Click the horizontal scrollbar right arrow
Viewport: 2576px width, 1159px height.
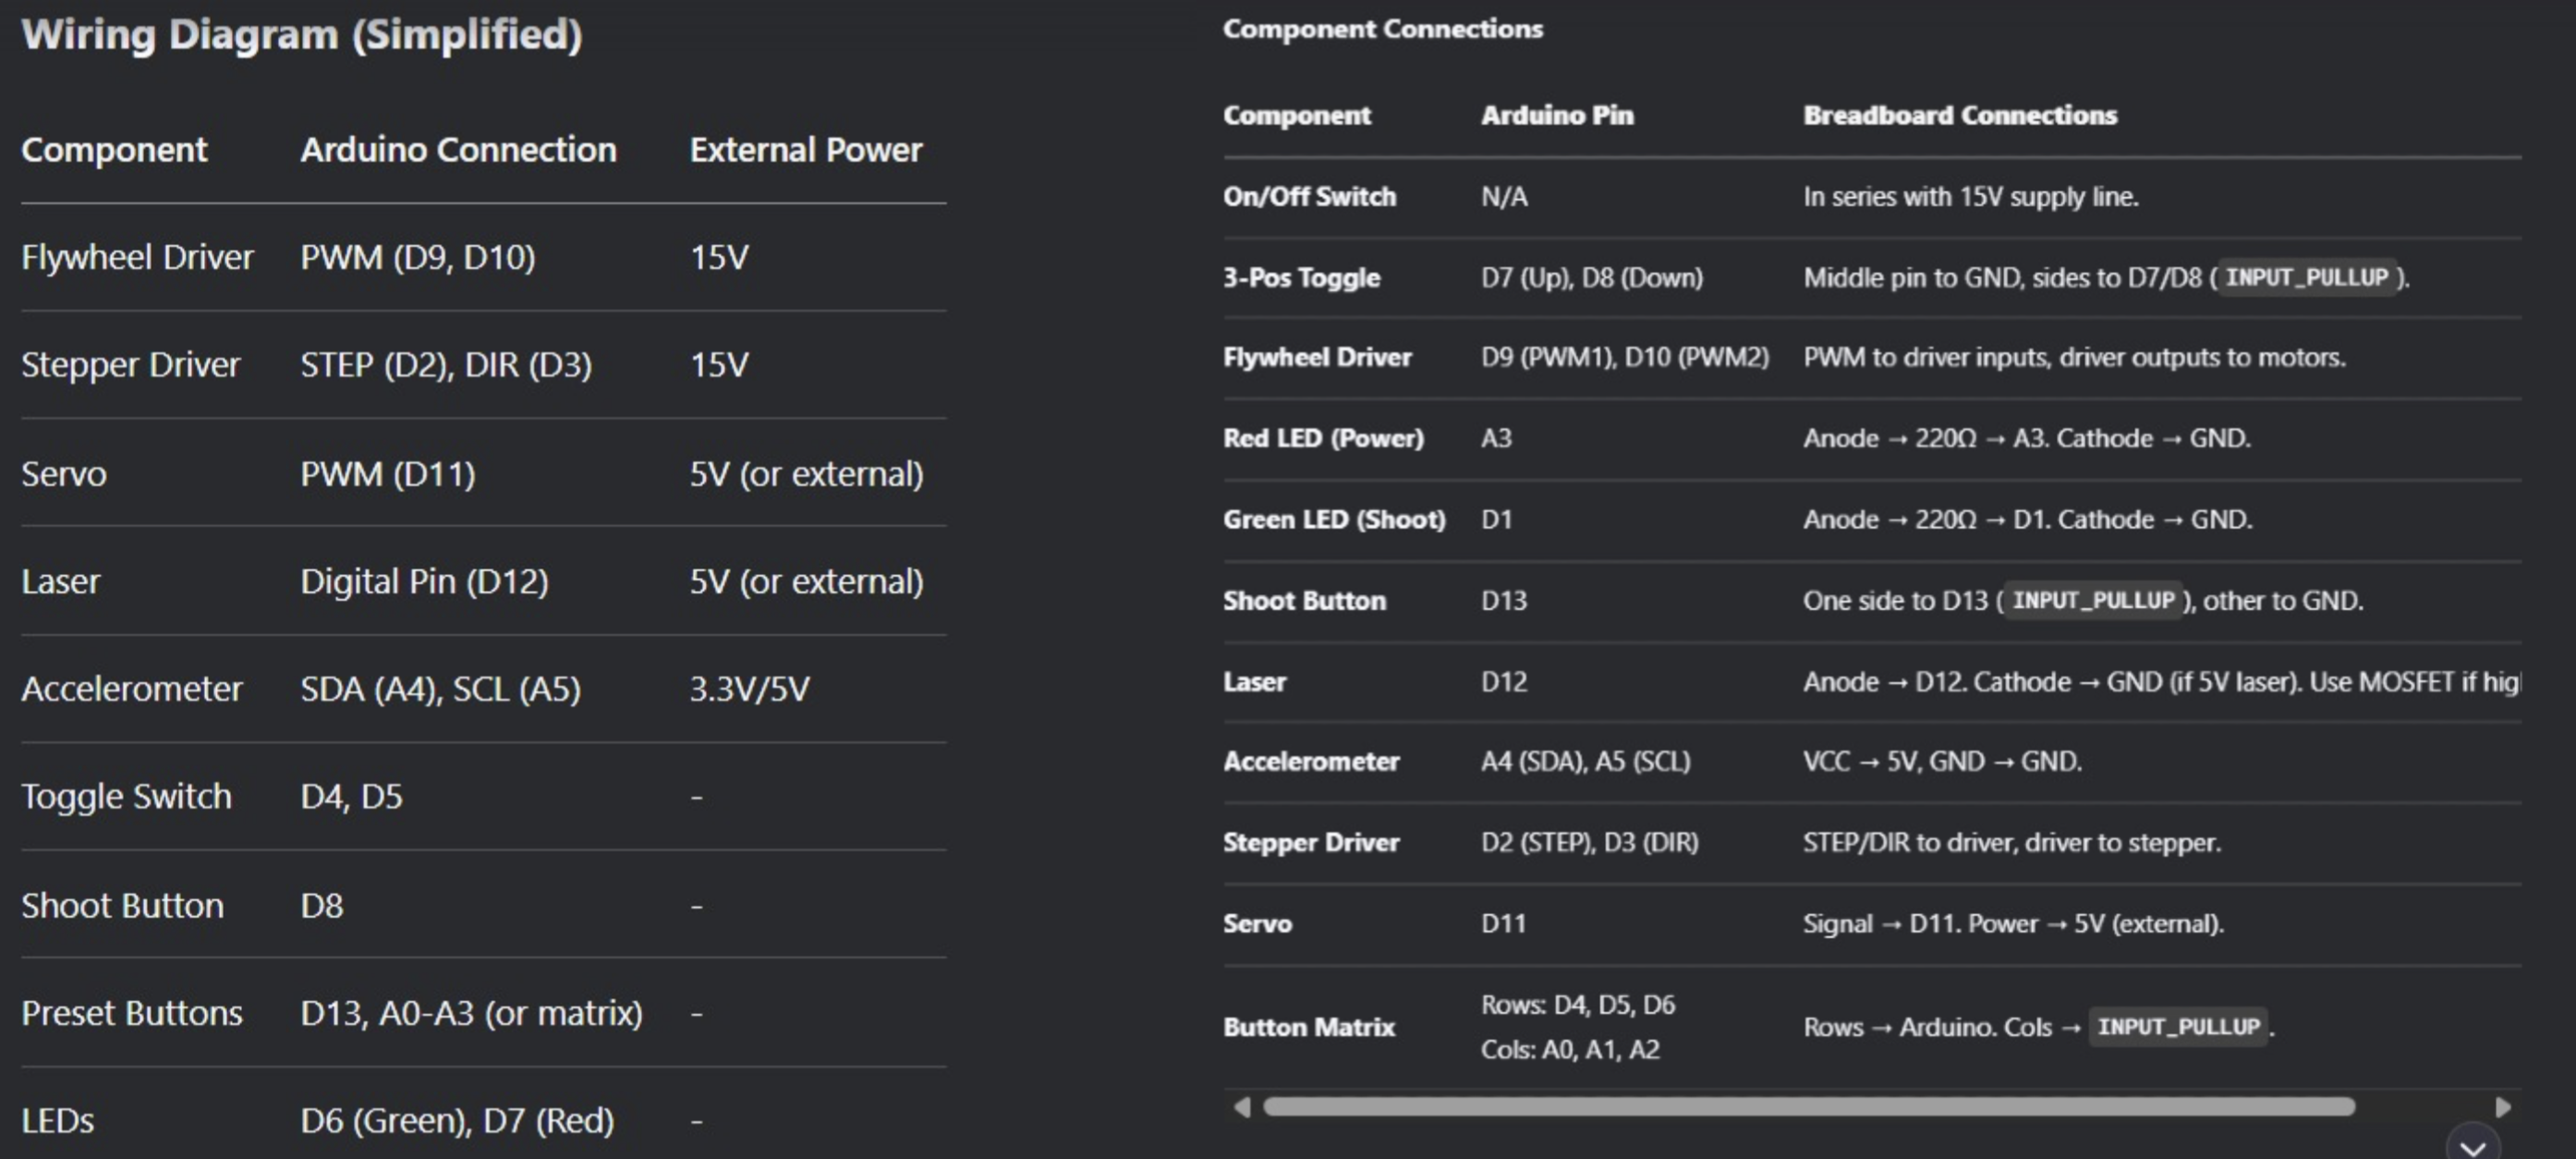tap(2503, 1107)
